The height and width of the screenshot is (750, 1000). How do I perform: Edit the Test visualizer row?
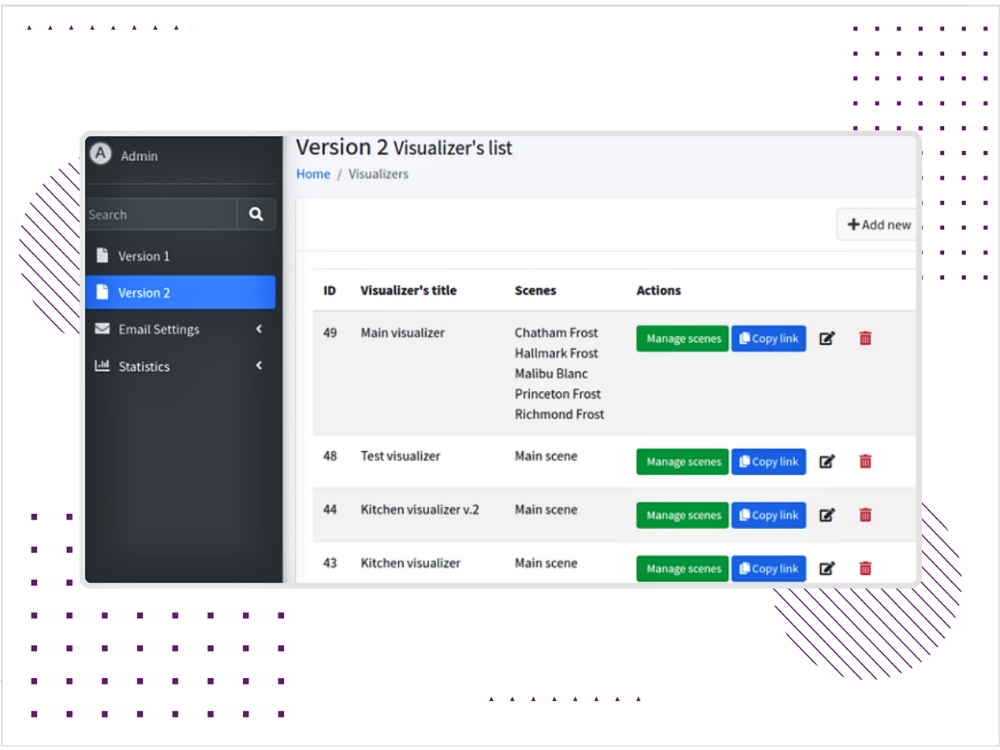click(827, 462)
